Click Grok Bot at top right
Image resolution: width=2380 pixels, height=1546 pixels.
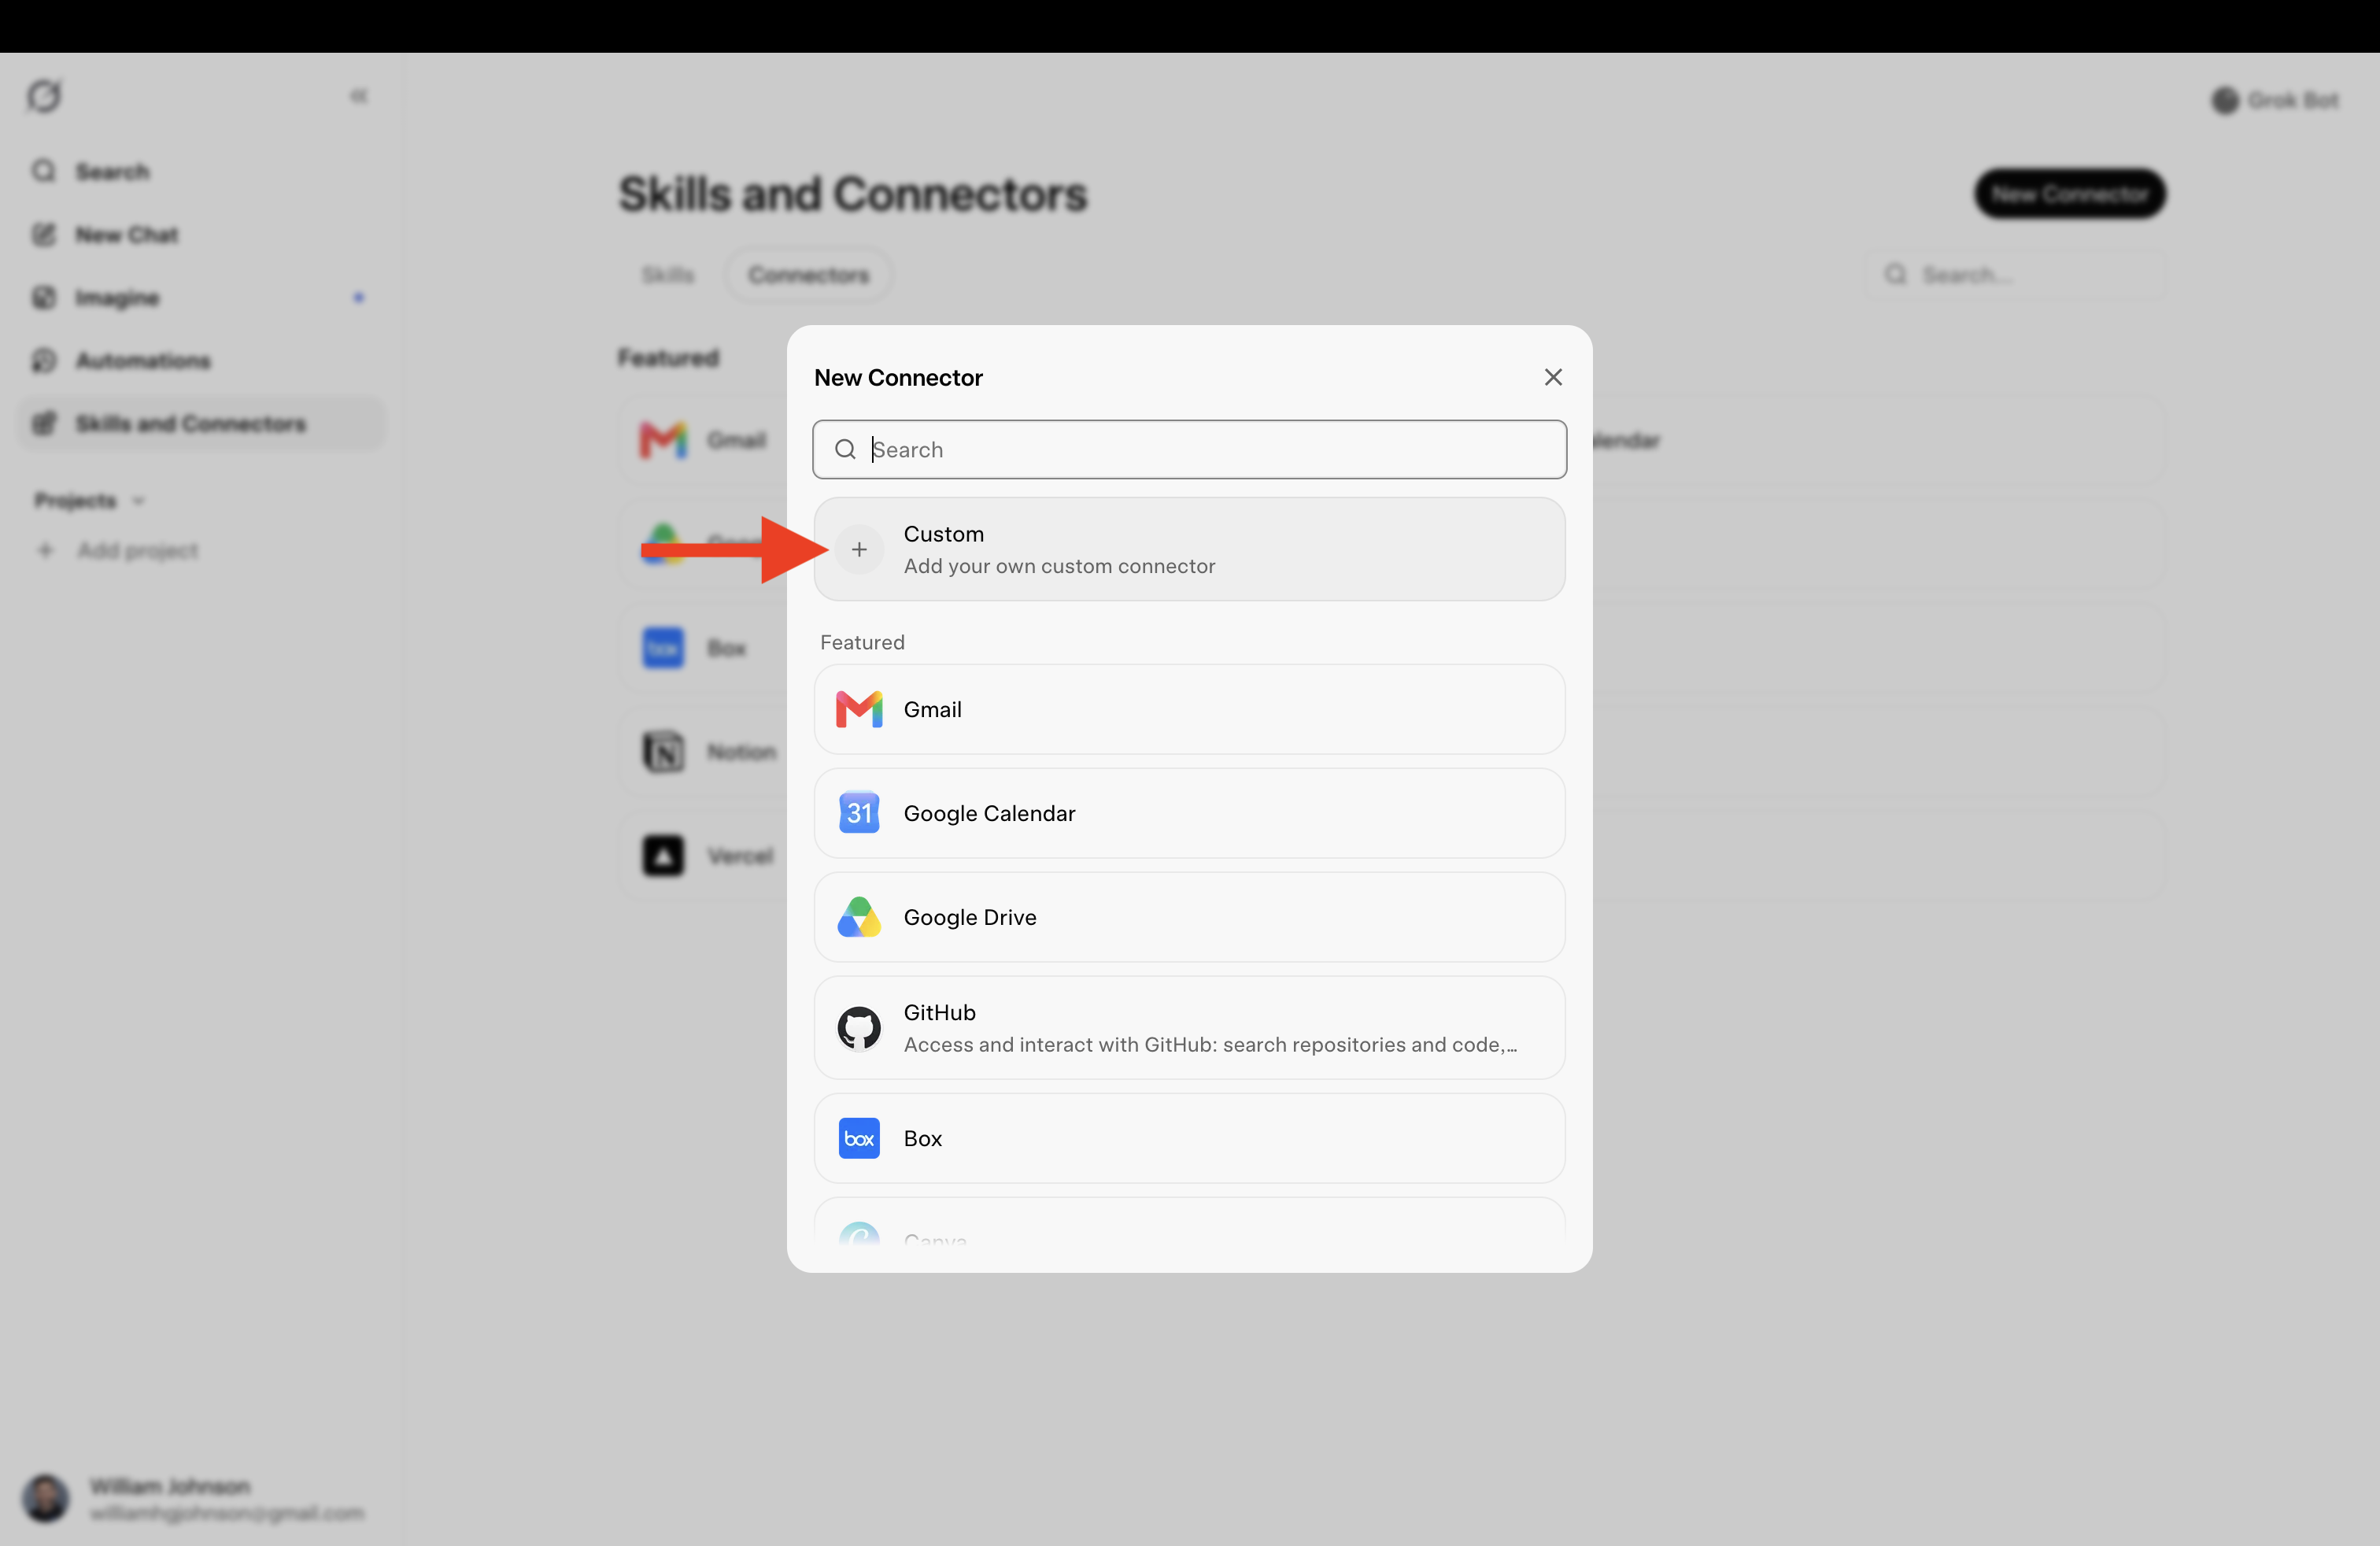[x=2275, y=100]
